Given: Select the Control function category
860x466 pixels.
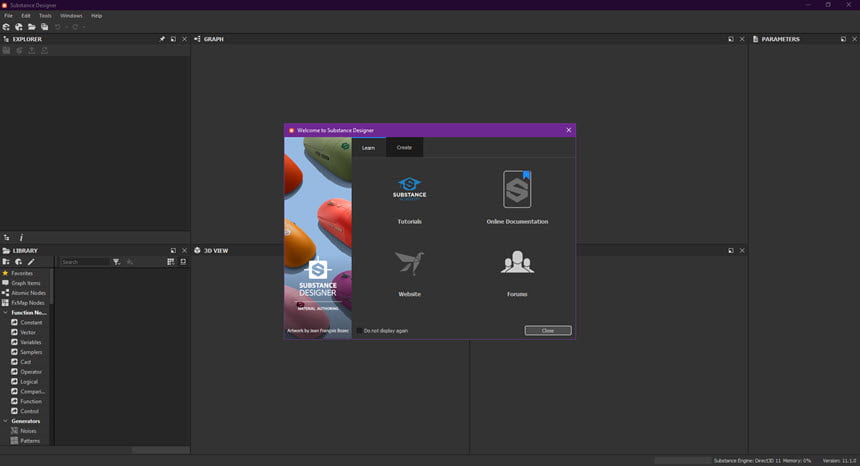Looking at the screenshot, I should (29, 411).
